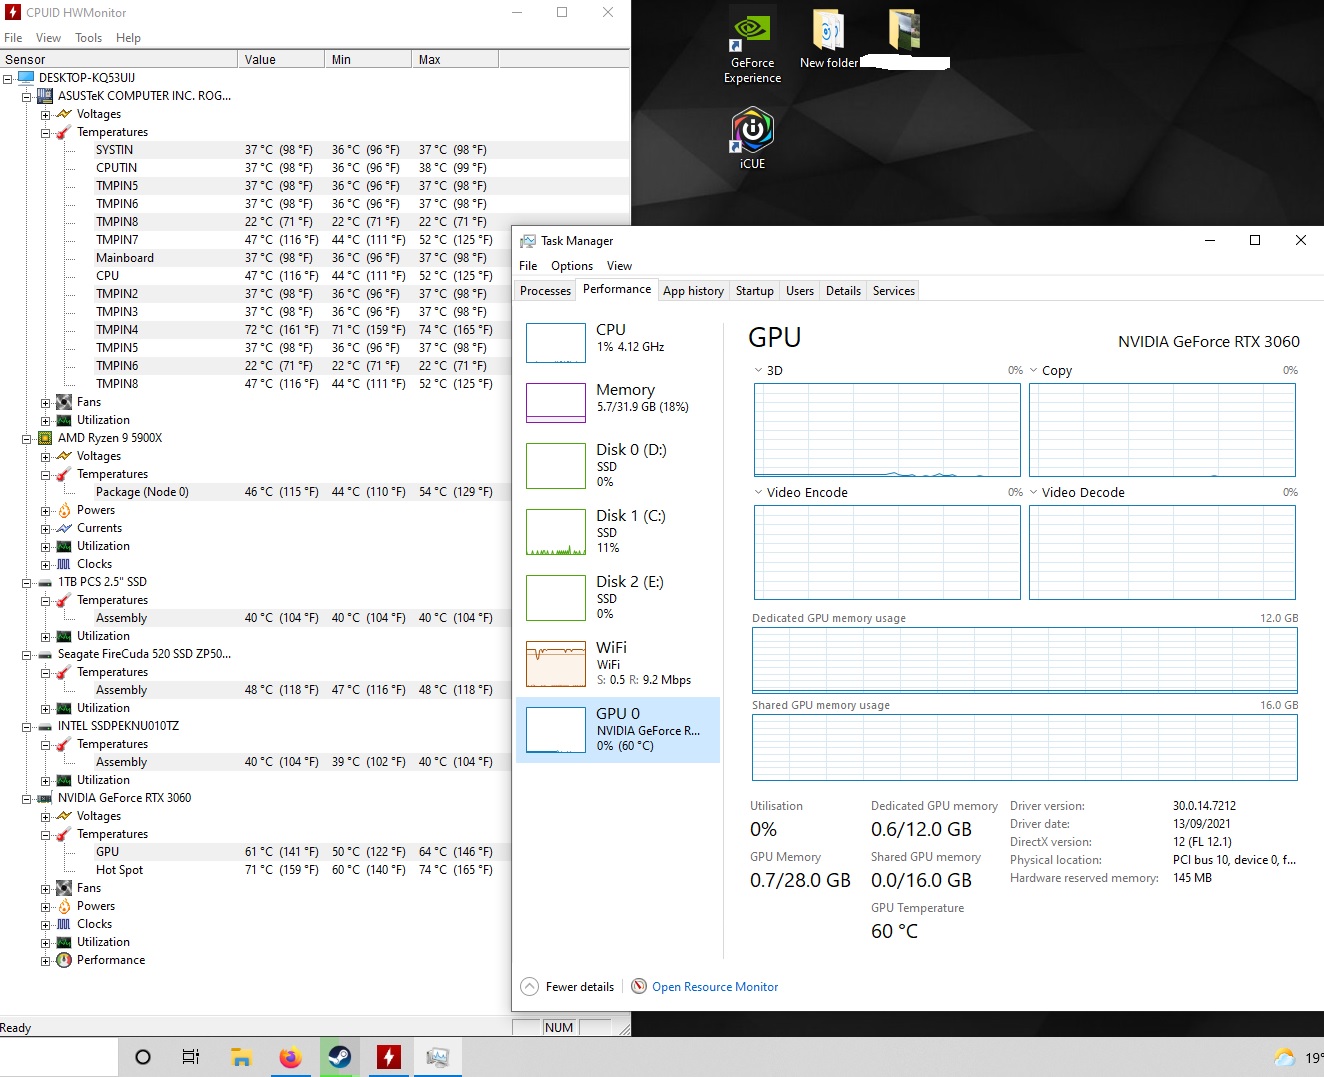
Task: Collapse the 1TB PCS 2.5" SSD node
Action: [27, 582]
